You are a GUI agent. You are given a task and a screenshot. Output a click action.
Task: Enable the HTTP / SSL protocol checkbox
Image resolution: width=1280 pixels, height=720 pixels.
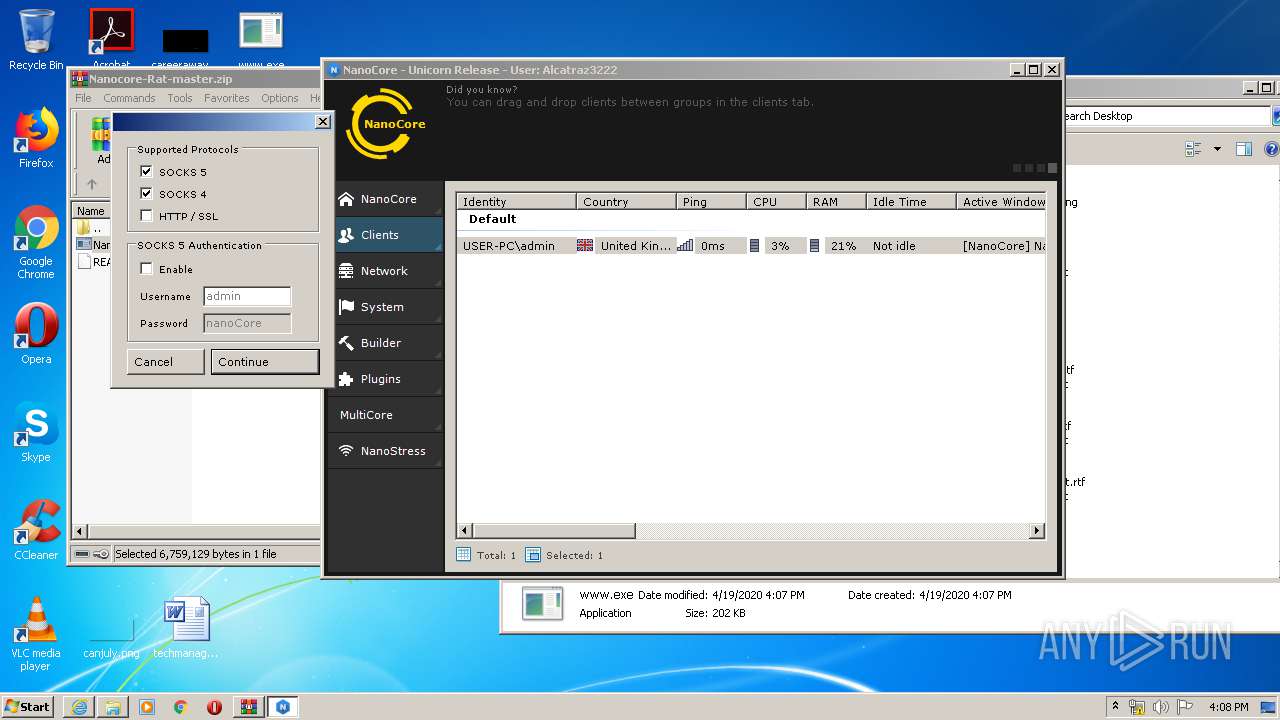click(x=146, y=216)
